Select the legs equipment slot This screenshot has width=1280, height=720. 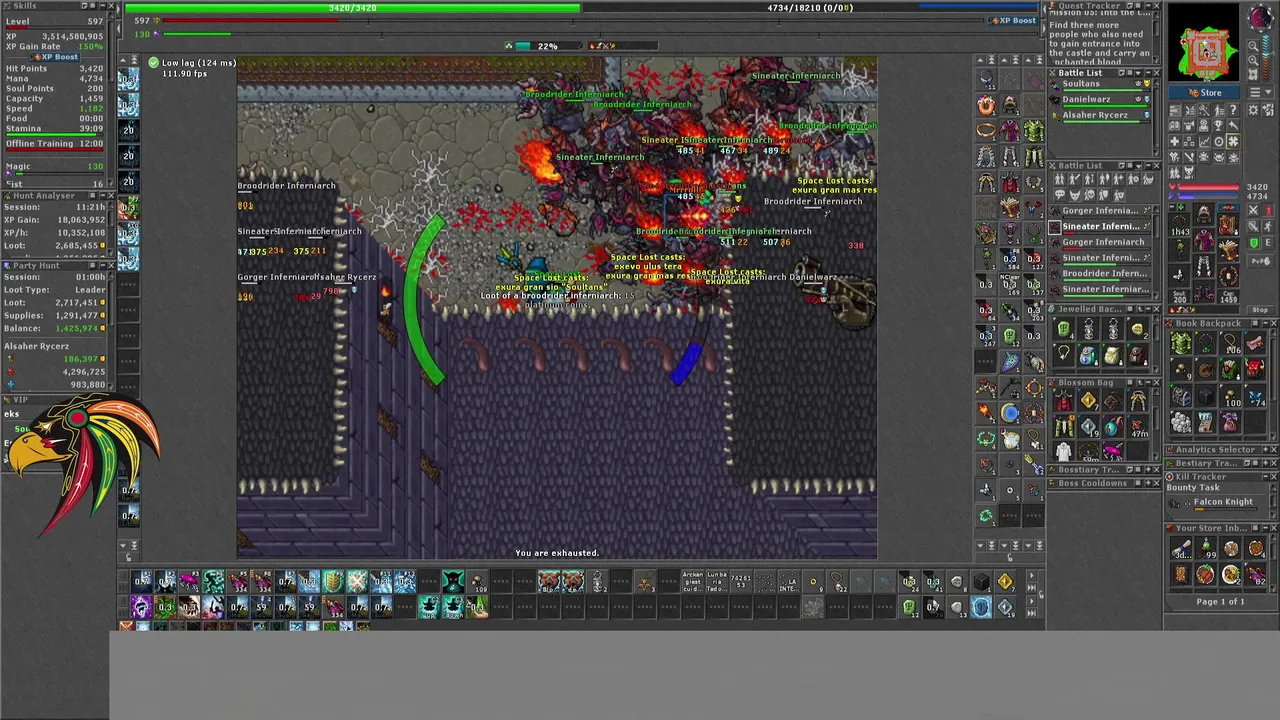[x=1204, y=266]
